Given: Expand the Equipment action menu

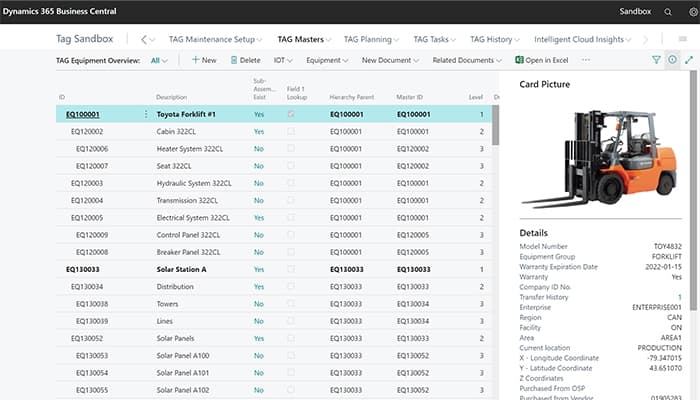Looking at the screenshot, I should (x=327, y=60).
